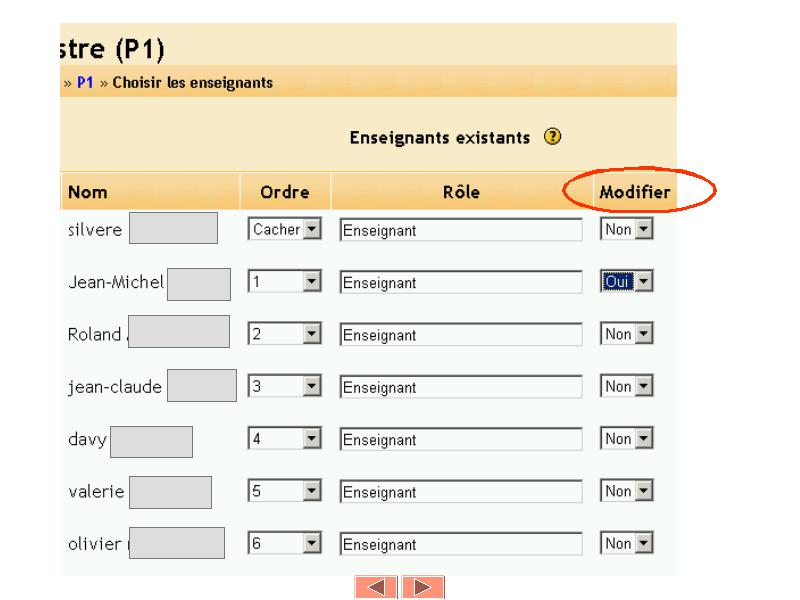
Task: Click Rôle input field for silvere
Action: click(x=461, y=230)
